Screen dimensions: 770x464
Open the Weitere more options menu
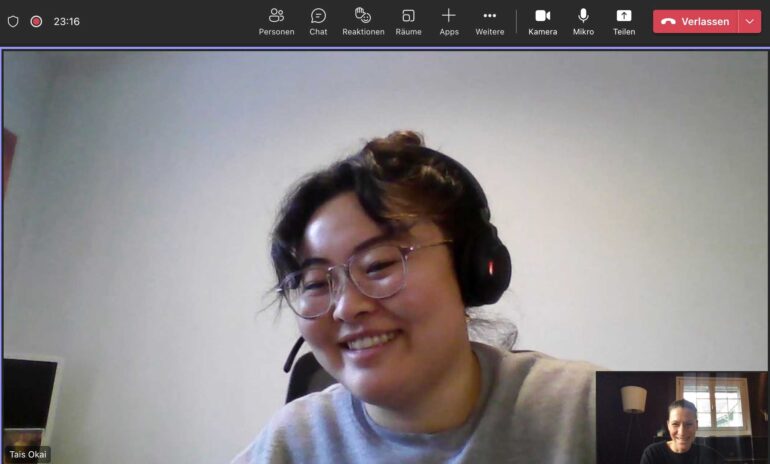point(489,21)
